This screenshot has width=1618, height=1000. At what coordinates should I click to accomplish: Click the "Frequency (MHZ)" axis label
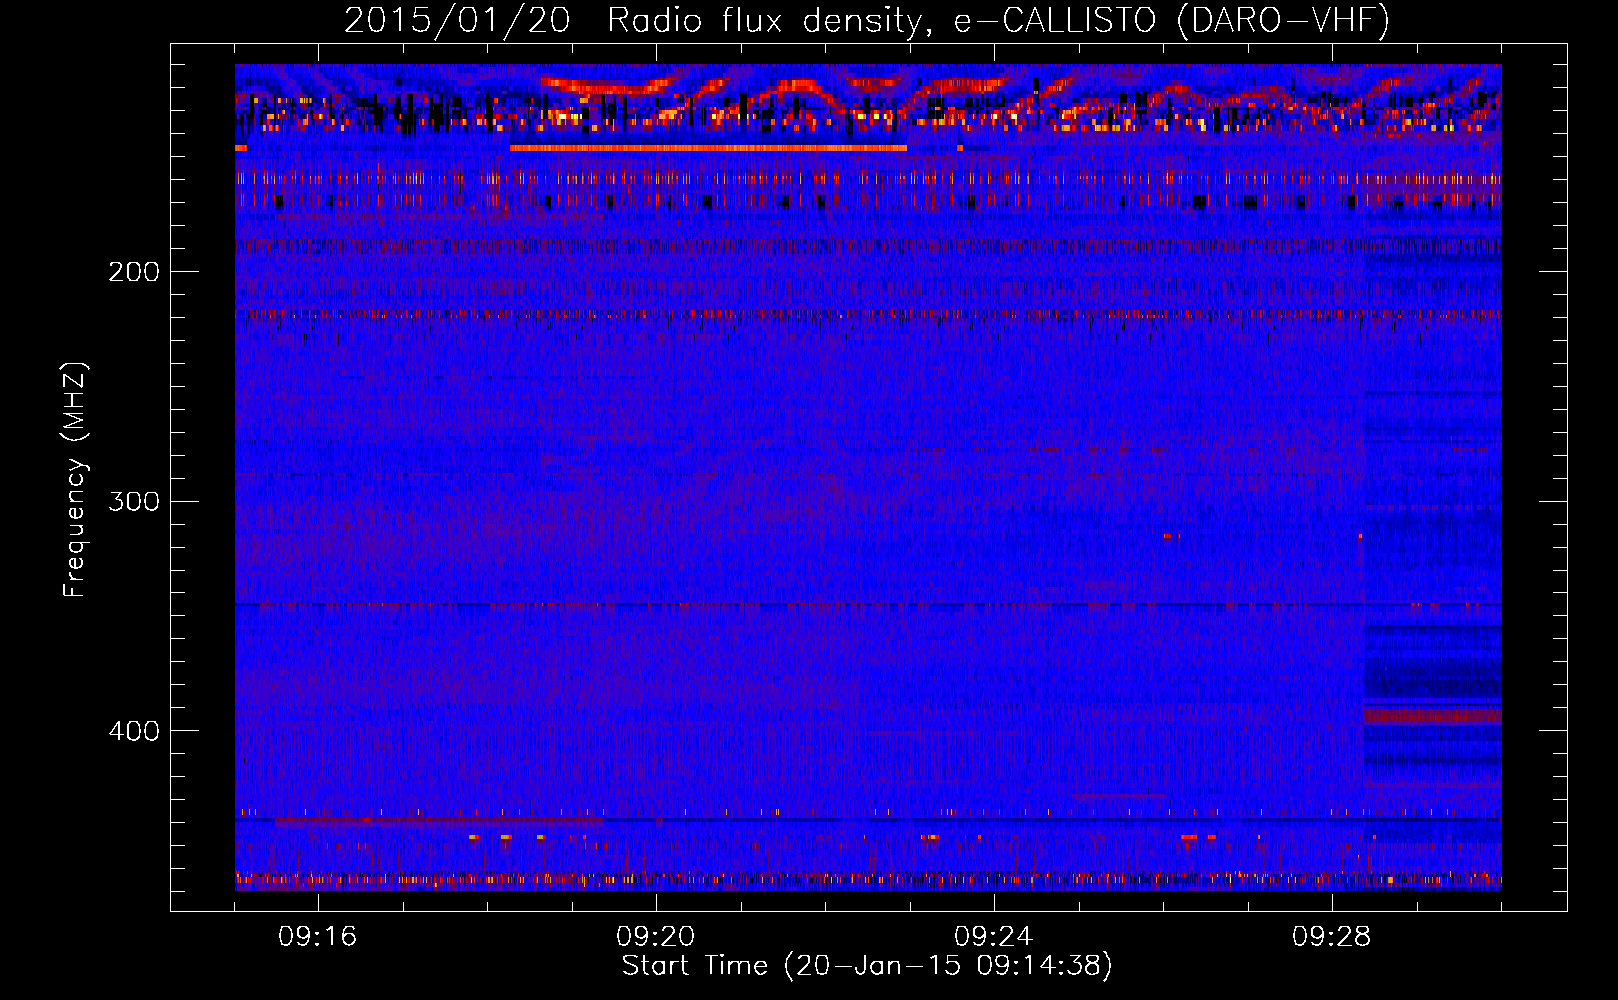[75, 480]
